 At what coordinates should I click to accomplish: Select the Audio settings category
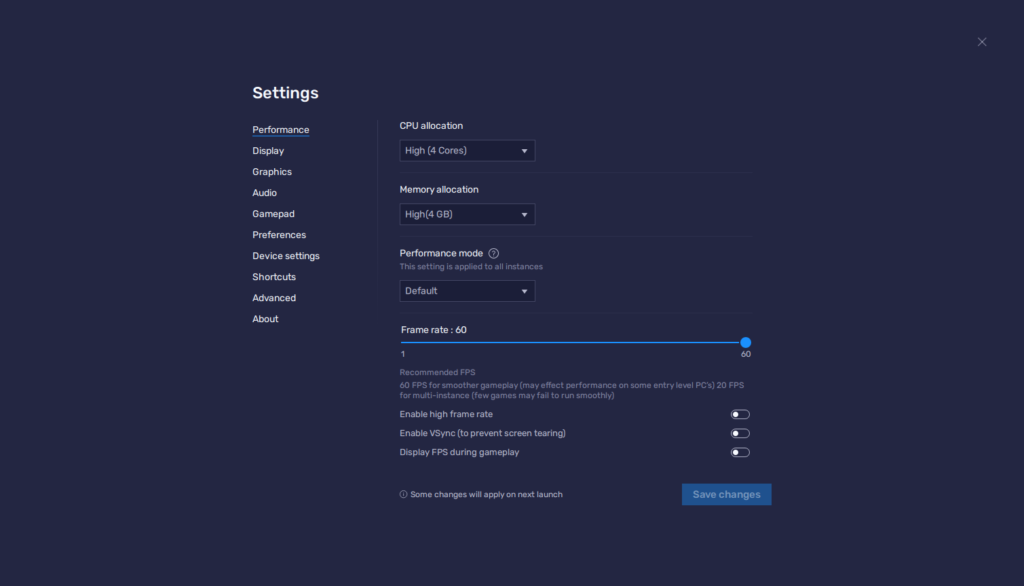pos(264,192)
